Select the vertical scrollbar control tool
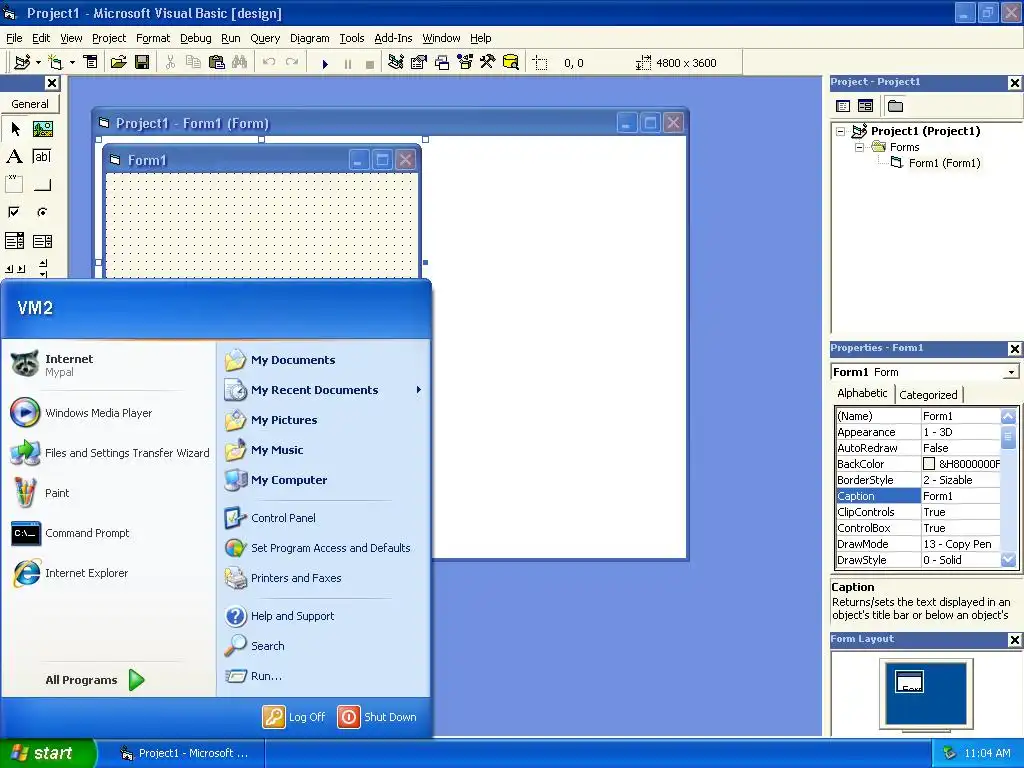This screenshot has width=1024, height=768. point(42,268)
